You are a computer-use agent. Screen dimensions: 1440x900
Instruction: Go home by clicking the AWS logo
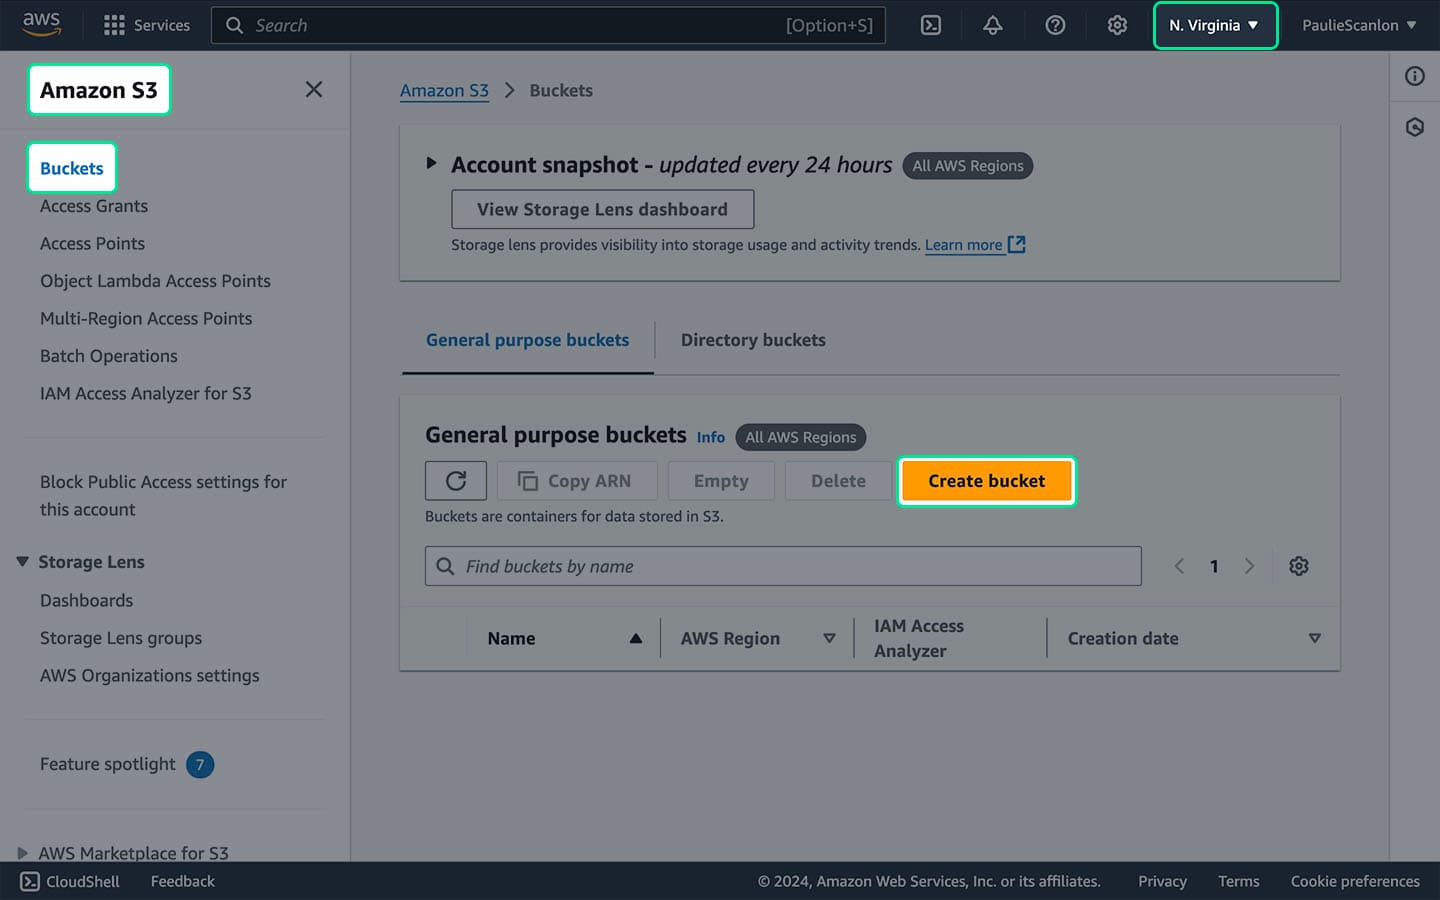point(40,25)
